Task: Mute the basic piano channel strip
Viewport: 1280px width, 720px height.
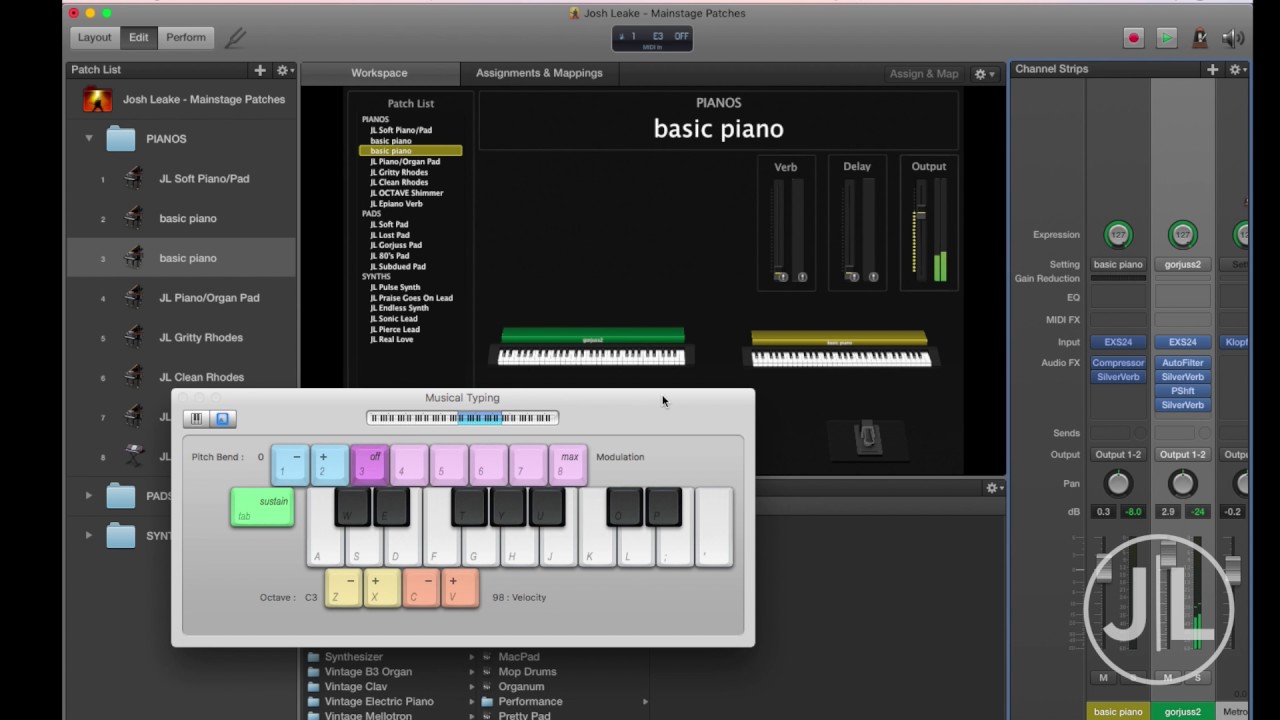Action: [x=1104, y=677]
